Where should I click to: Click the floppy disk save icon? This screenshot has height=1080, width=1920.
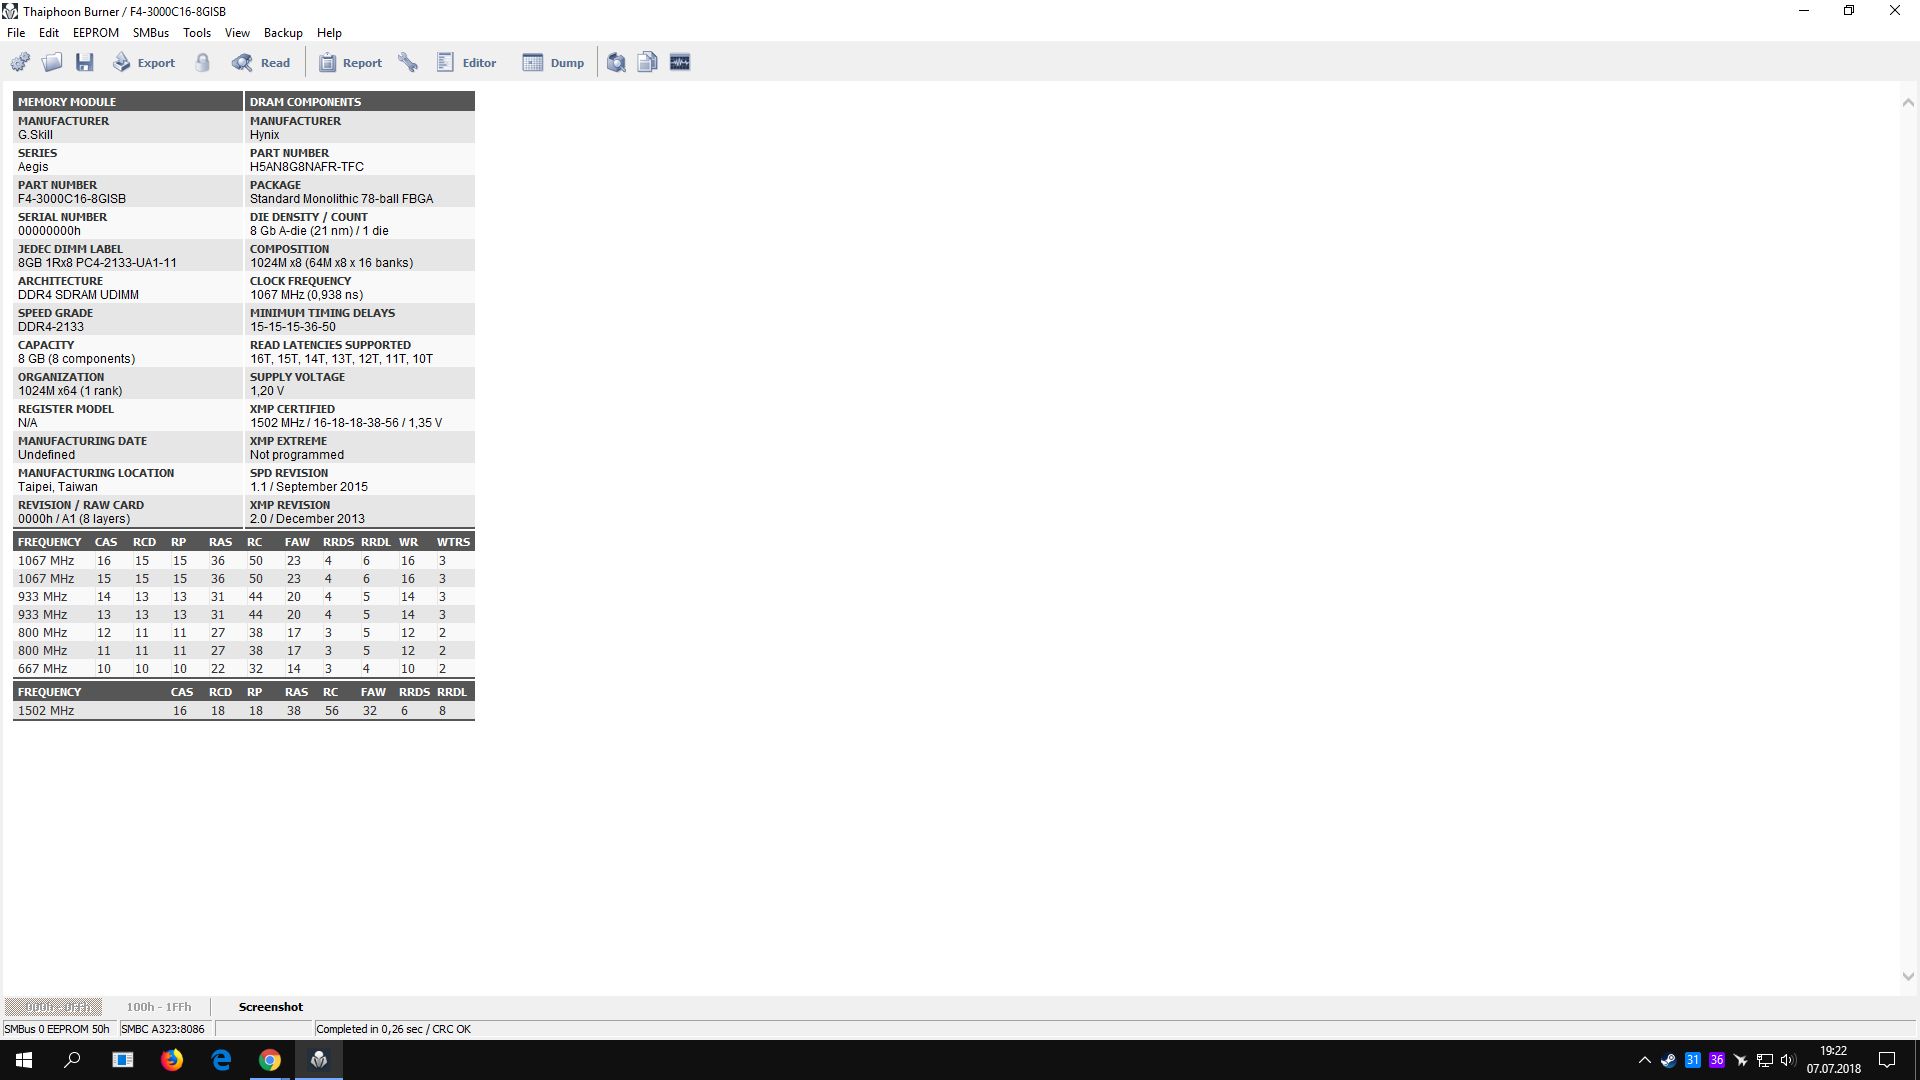(85, 62)
